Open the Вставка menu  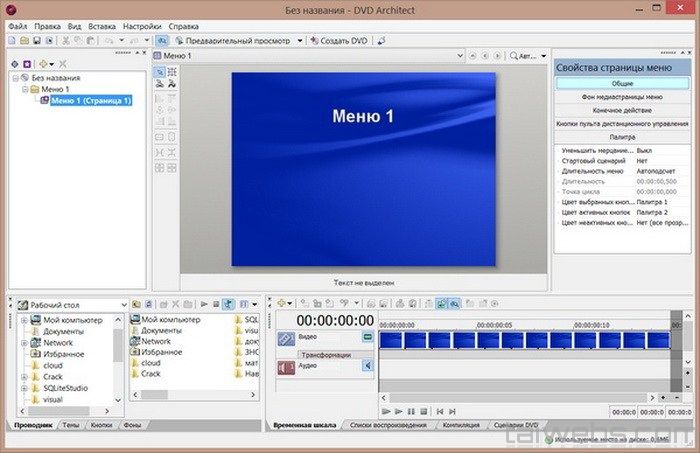click(102, 25)
